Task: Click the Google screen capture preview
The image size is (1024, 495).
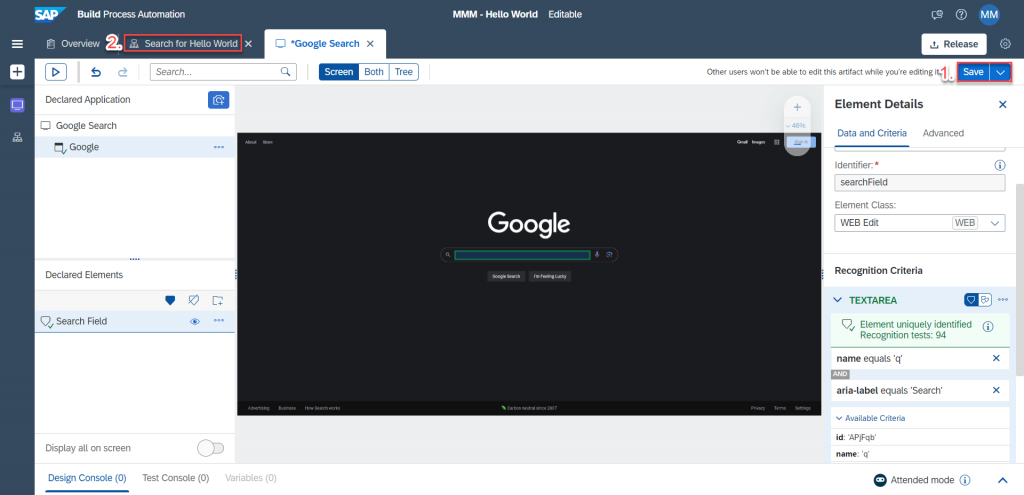Action: pyautogui.click(x=529, y=274)
